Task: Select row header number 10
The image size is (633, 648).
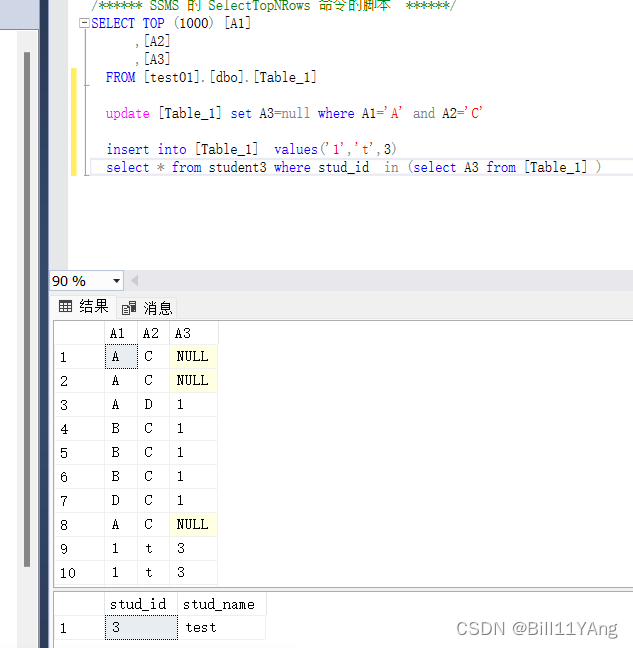Action: tap(79, 573)
